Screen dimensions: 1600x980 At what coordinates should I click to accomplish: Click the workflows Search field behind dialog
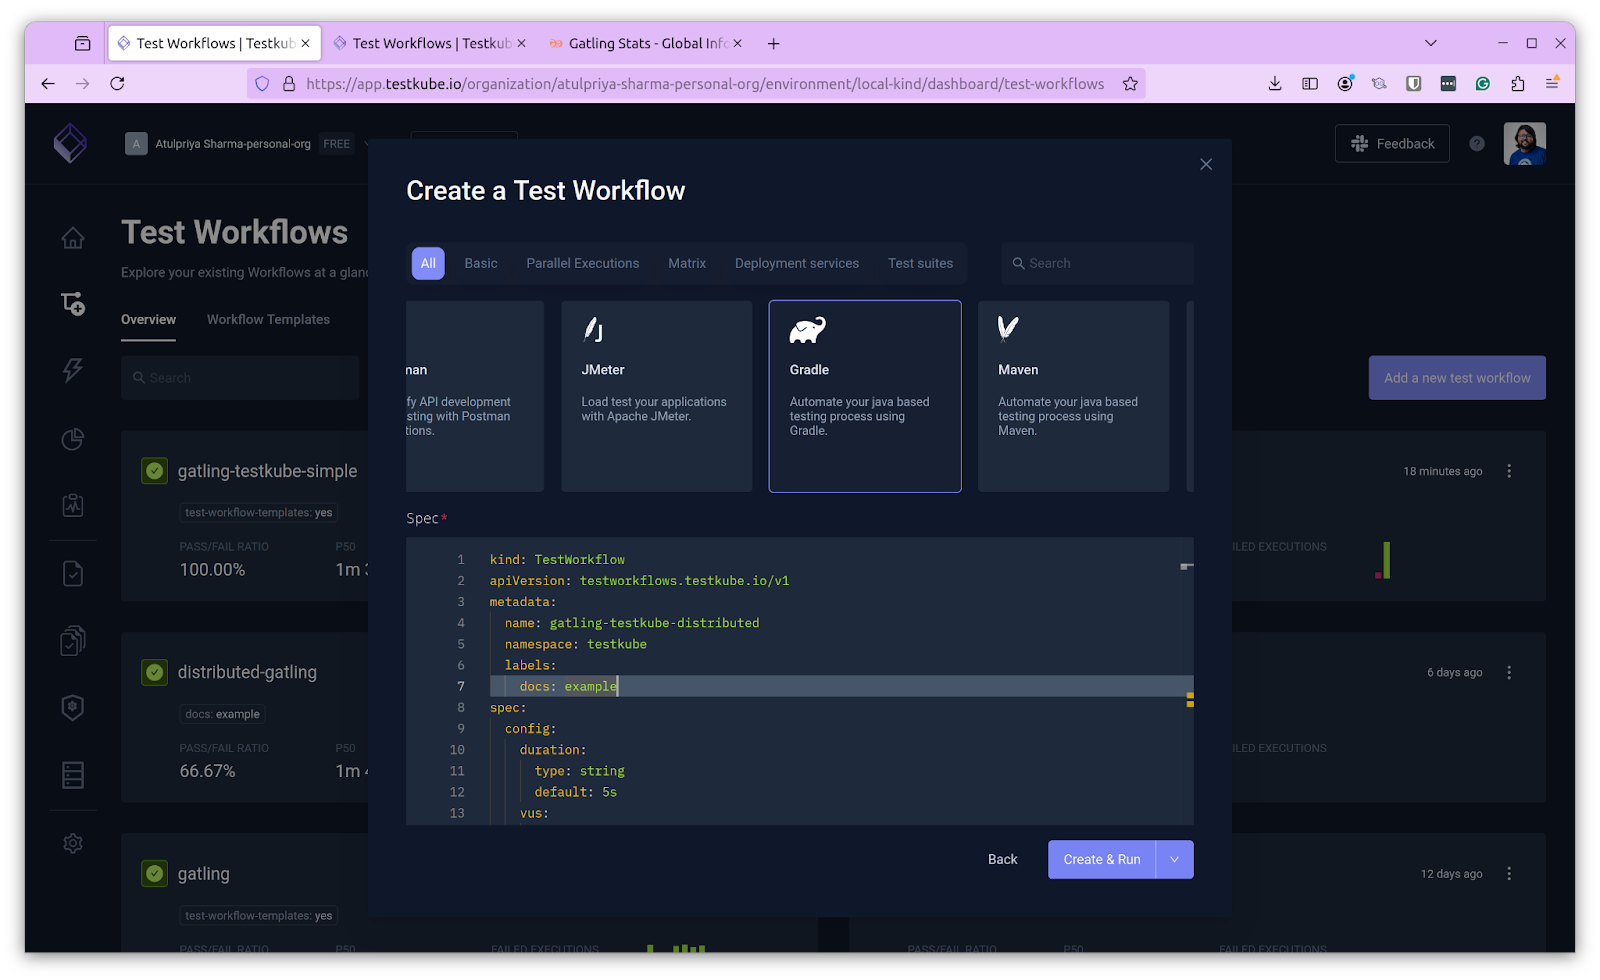240,378
